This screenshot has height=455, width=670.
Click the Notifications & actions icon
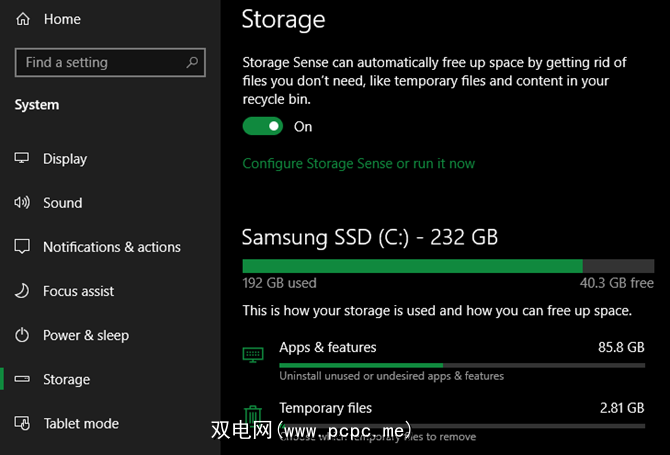pos(22,247)
